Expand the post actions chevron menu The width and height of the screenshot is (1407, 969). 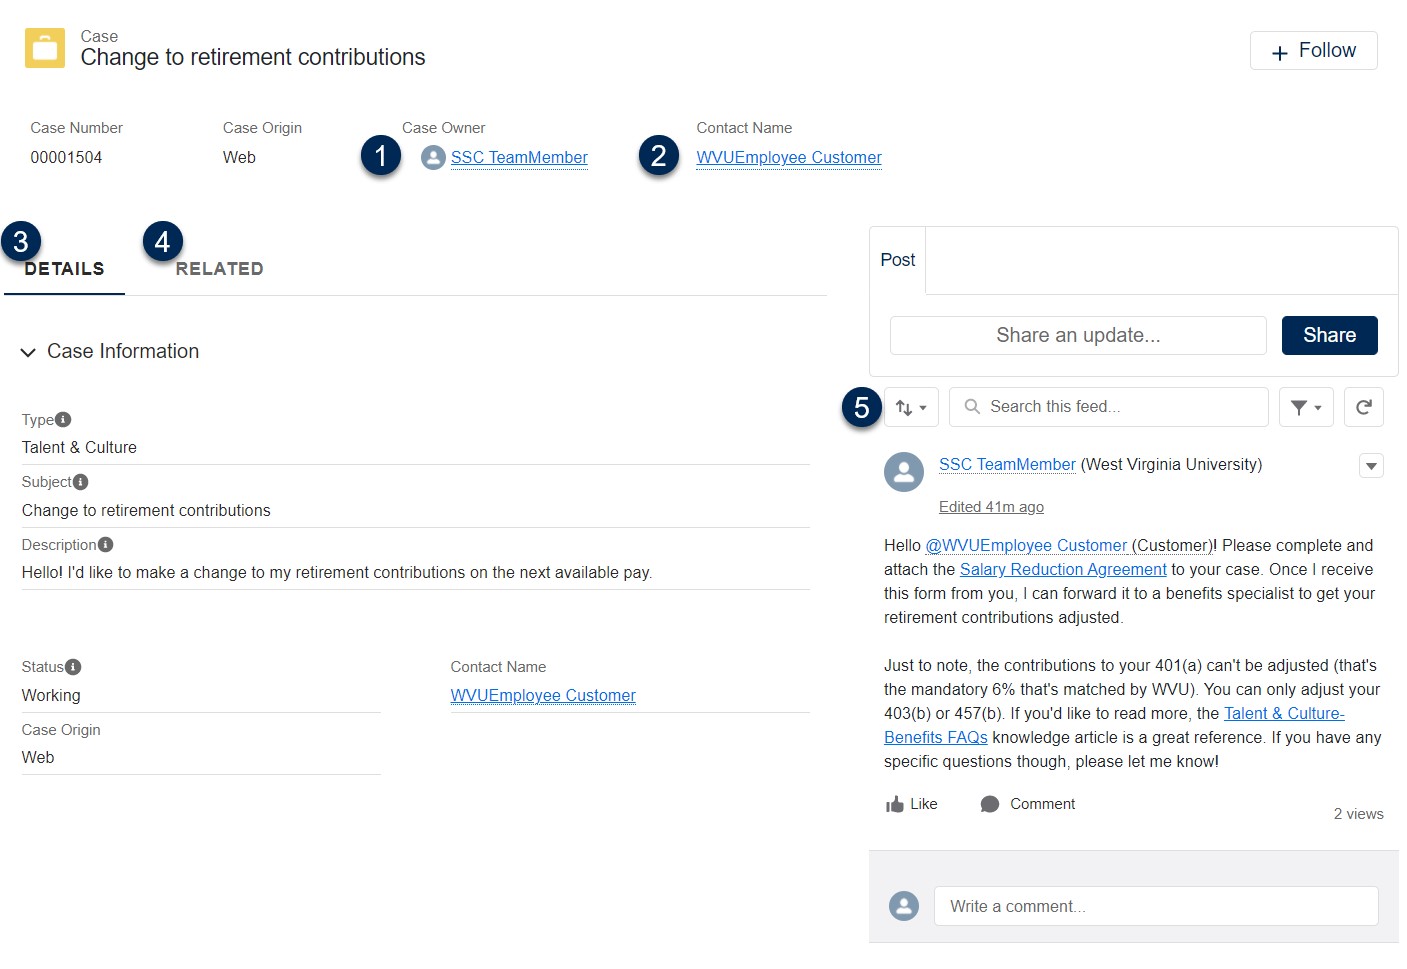[1370, 465]
